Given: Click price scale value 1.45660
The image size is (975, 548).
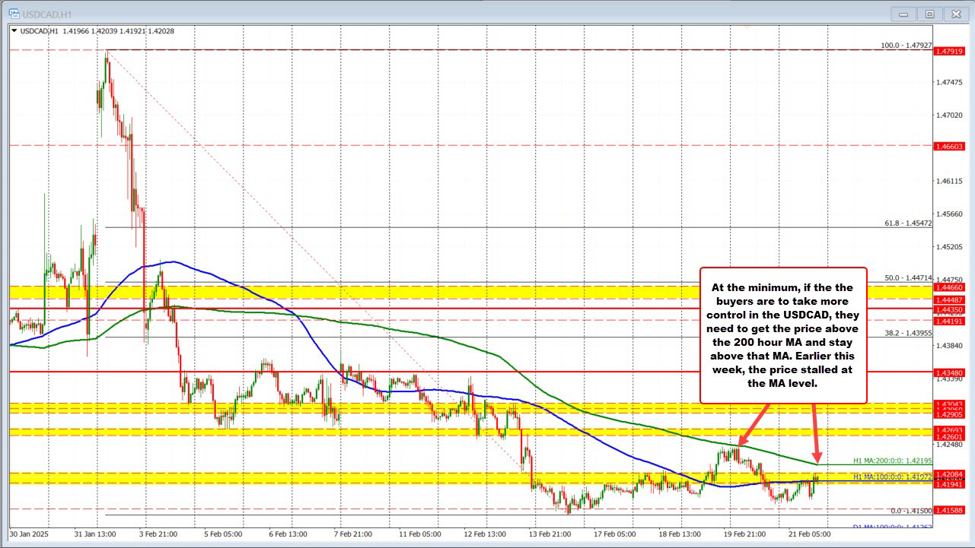Looking at the screenshot, I should (x=950, y=214).
